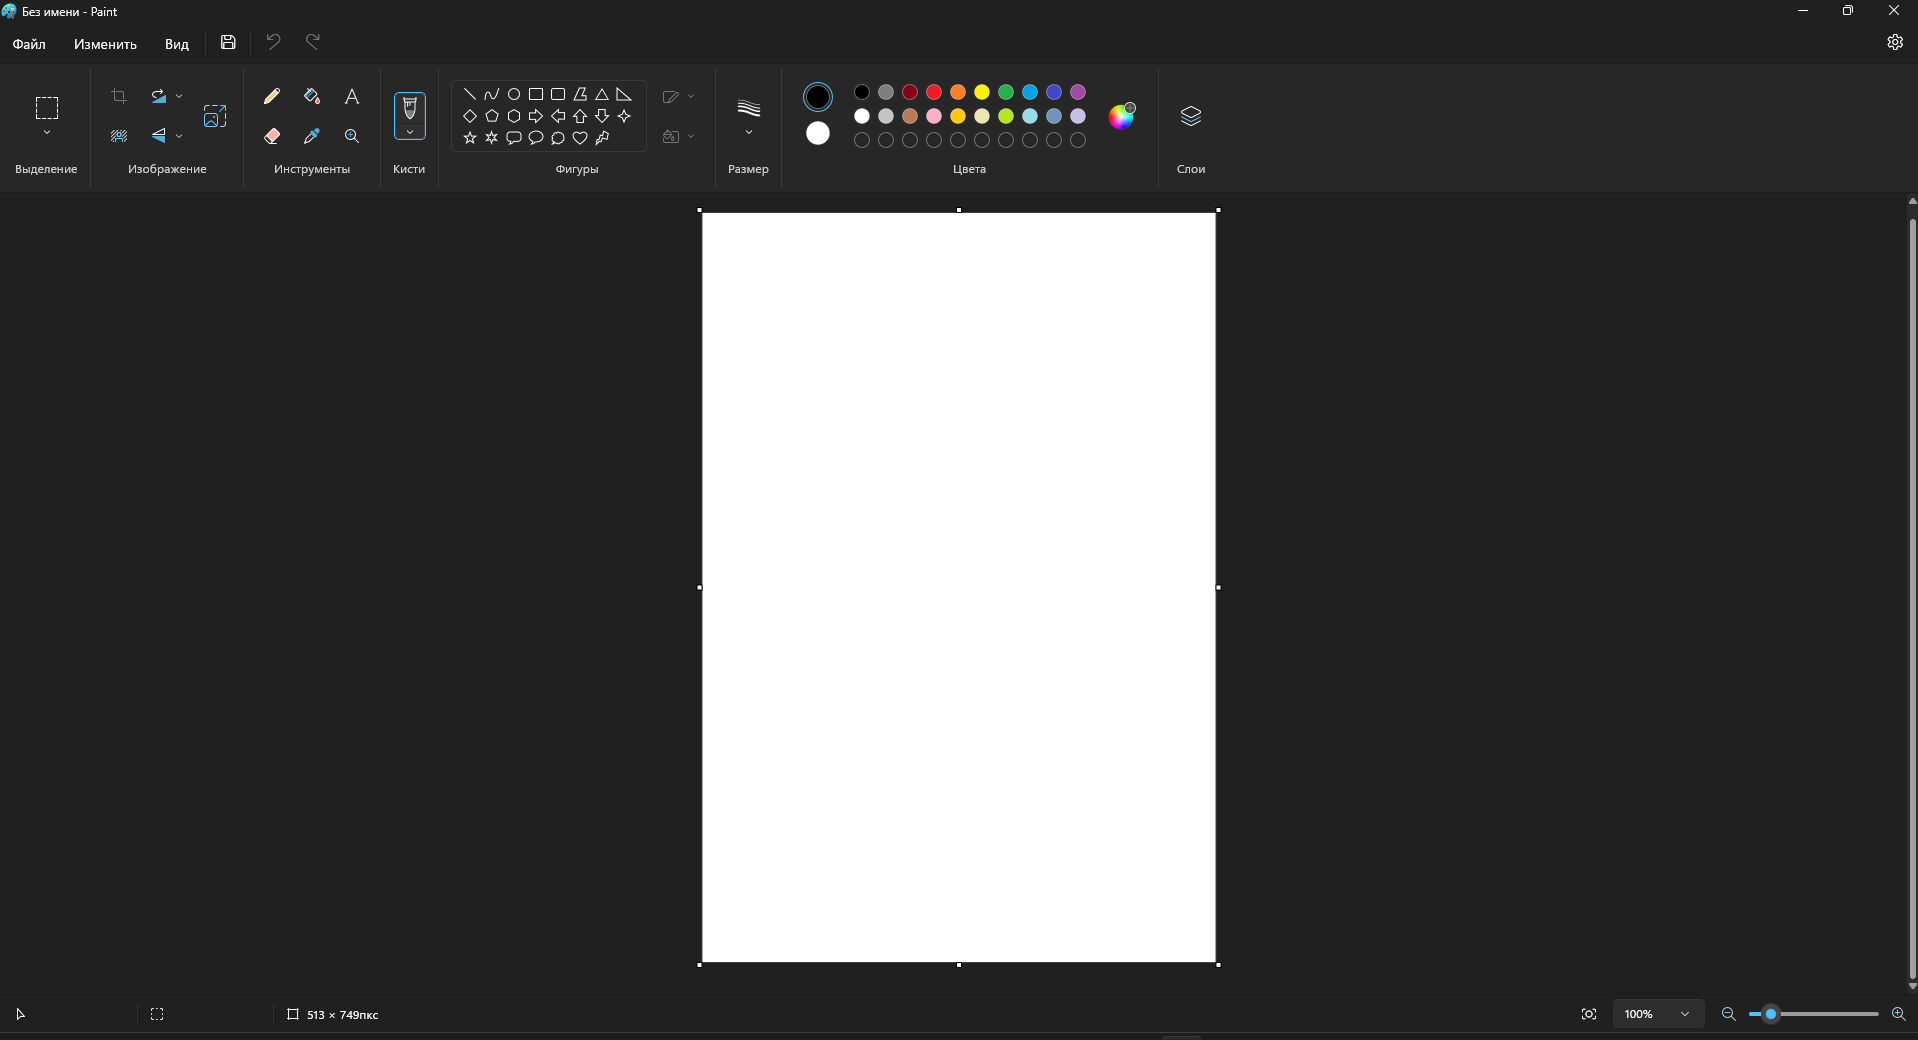The width and height of the screenshot is (1918, 1040).
Task: Click the zoom out magnifier button
Action: 1728,1014
